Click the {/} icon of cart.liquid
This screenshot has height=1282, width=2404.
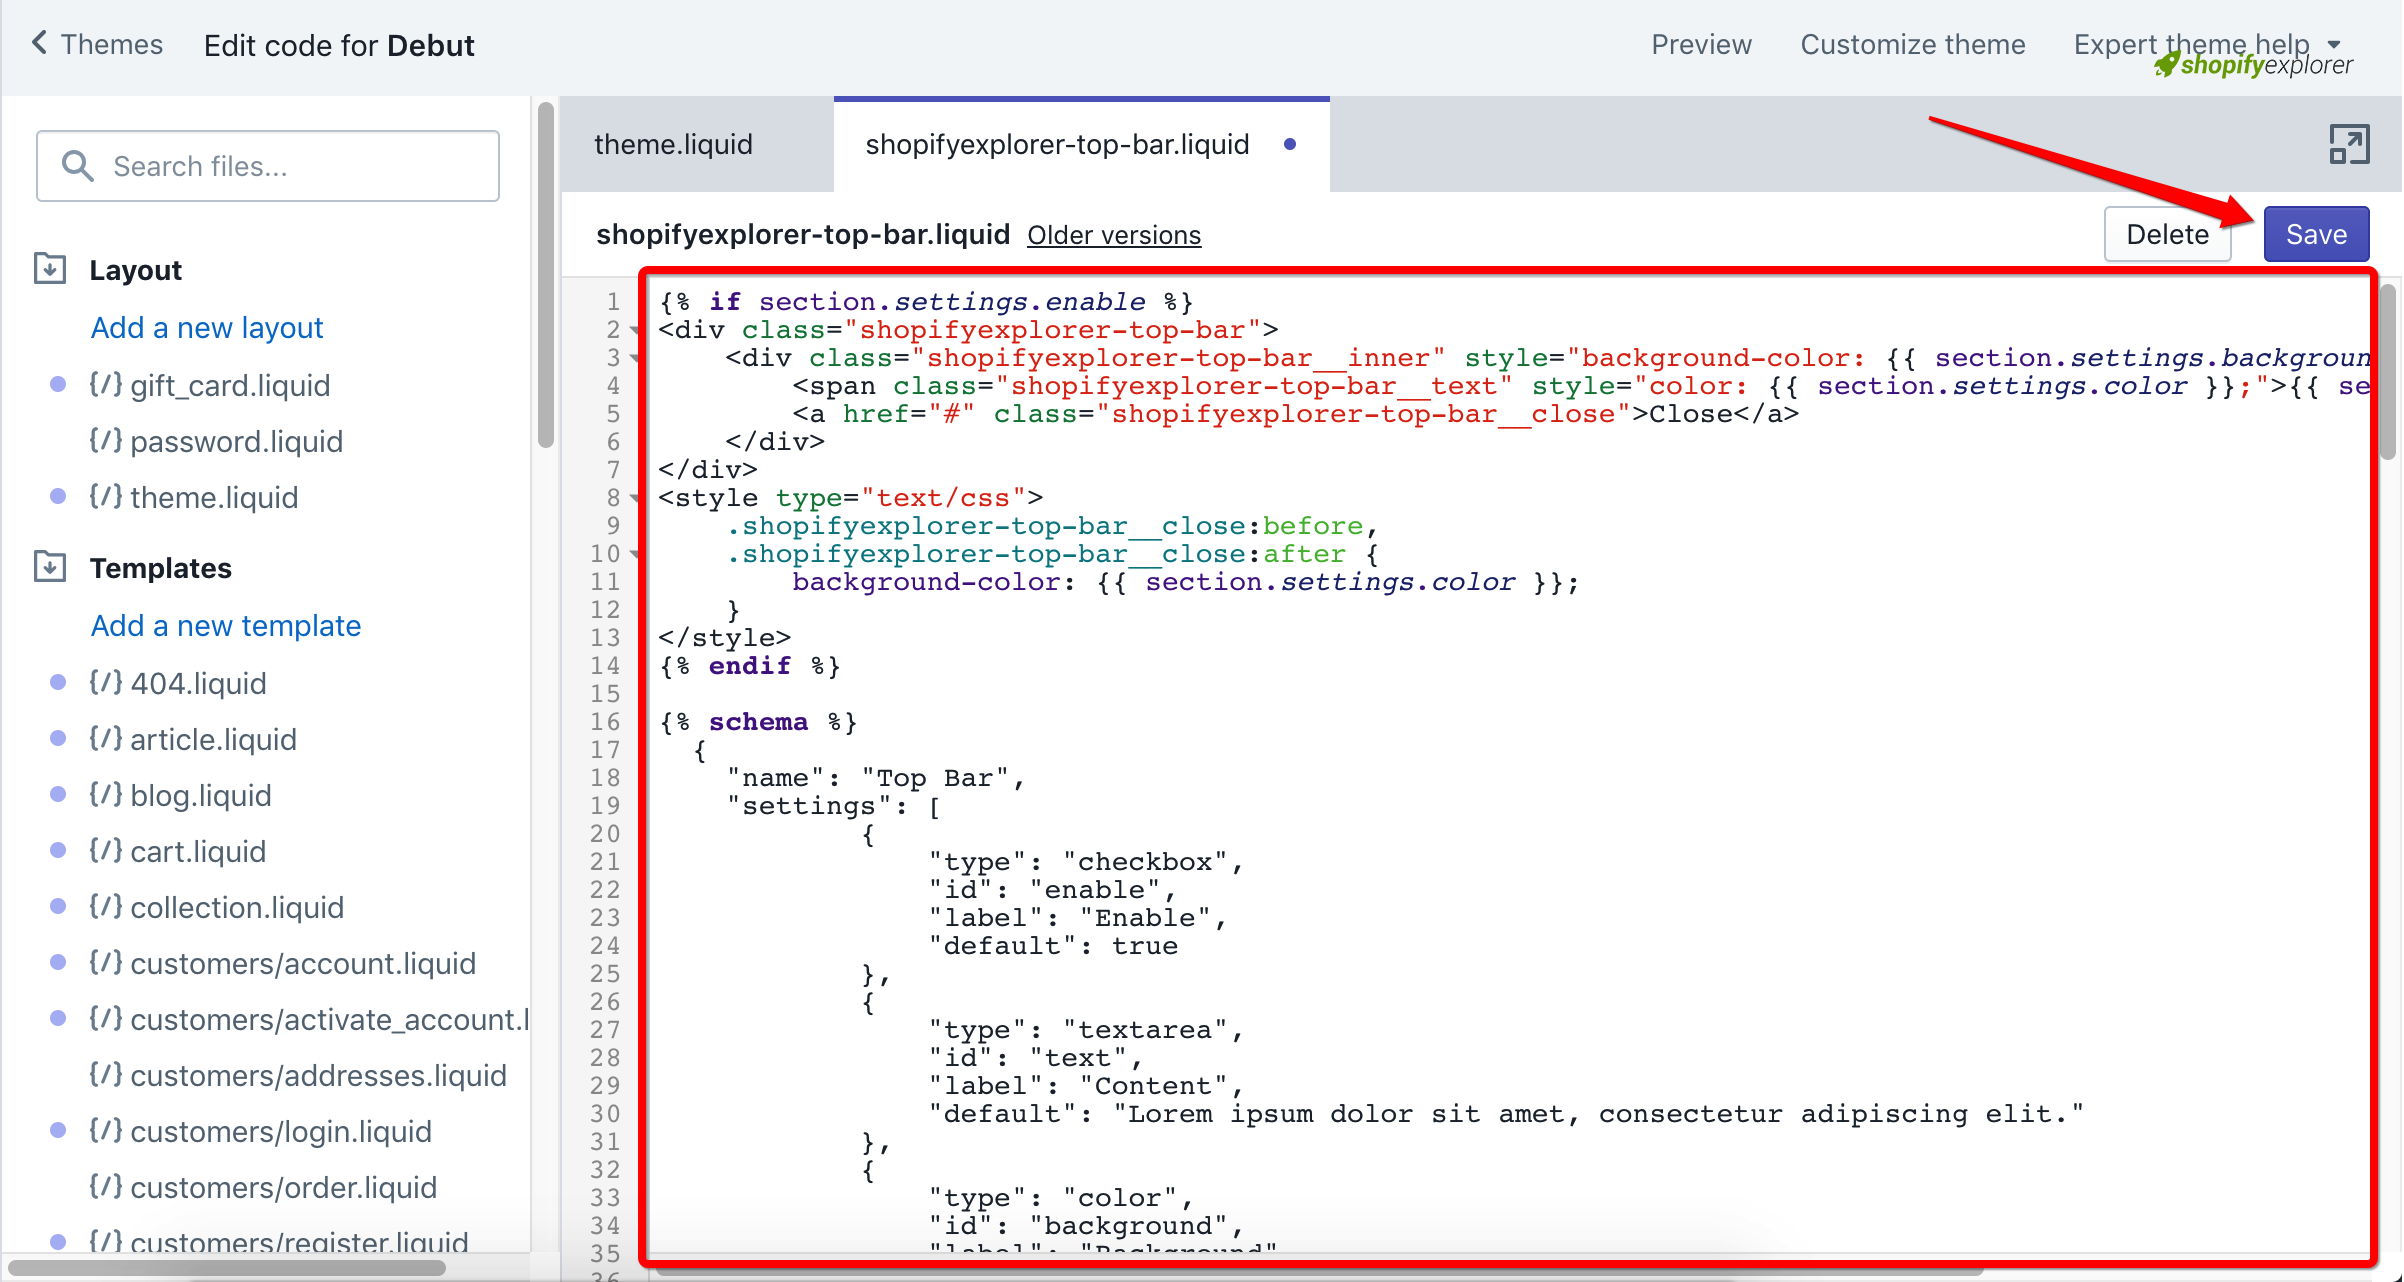click(105, 850)
